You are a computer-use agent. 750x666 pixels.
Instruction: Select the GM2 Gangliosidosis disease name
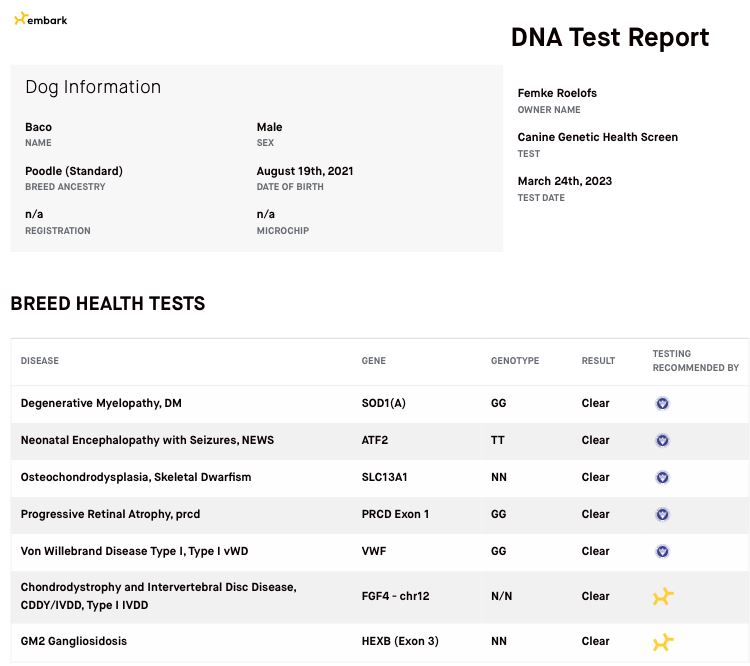click(74, 642)
